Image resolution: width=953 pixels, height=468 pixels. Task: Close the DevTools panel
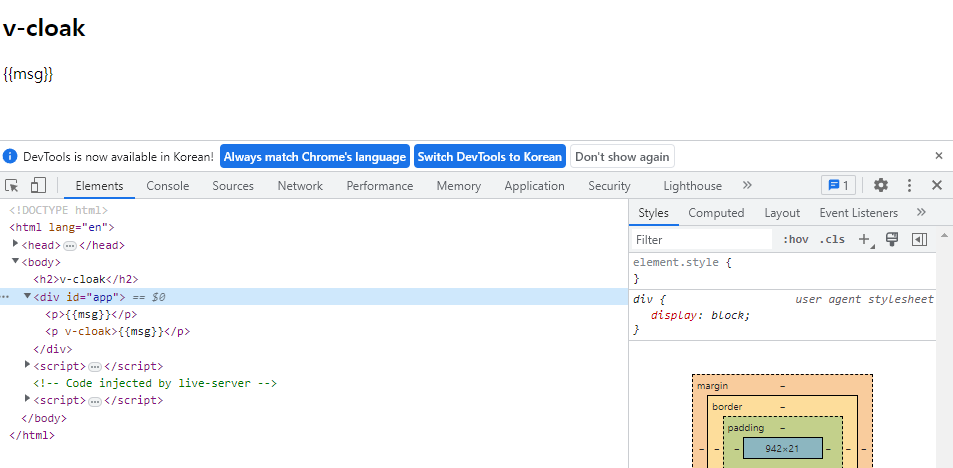[937, 185]
